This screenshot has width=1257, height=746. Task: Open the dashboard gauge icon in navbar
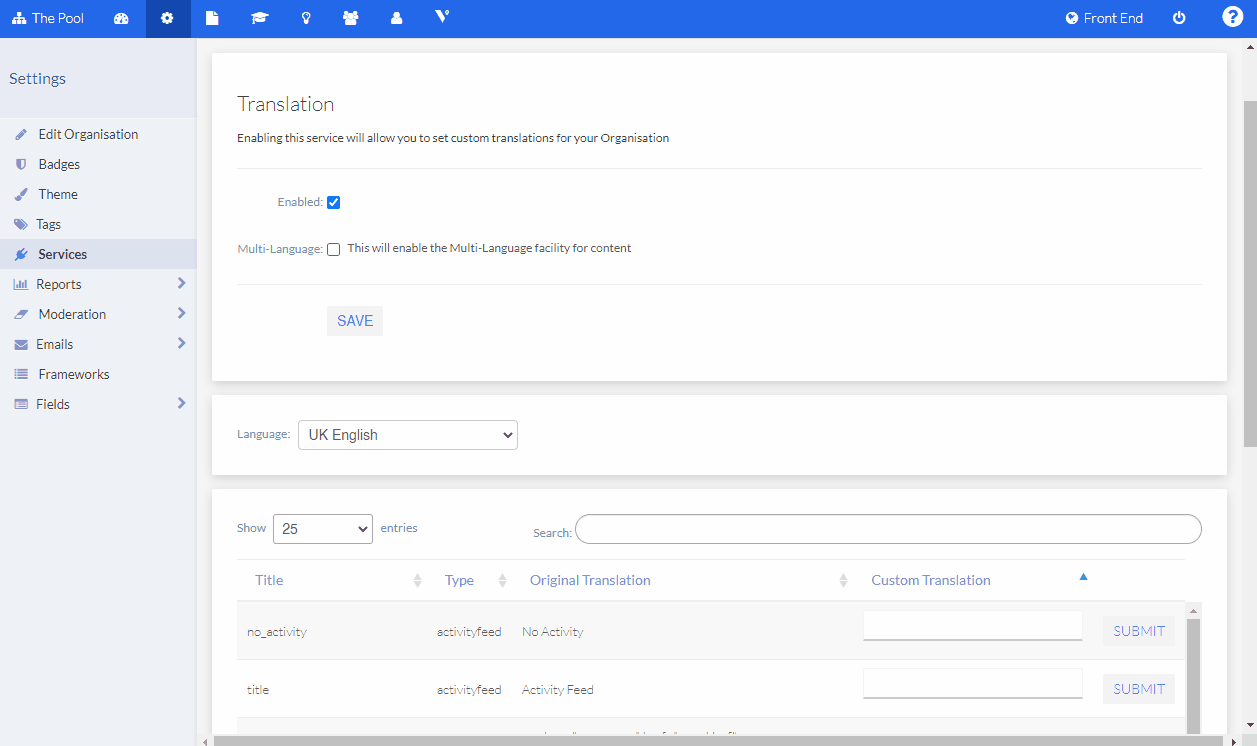click(x=121, y=19)
